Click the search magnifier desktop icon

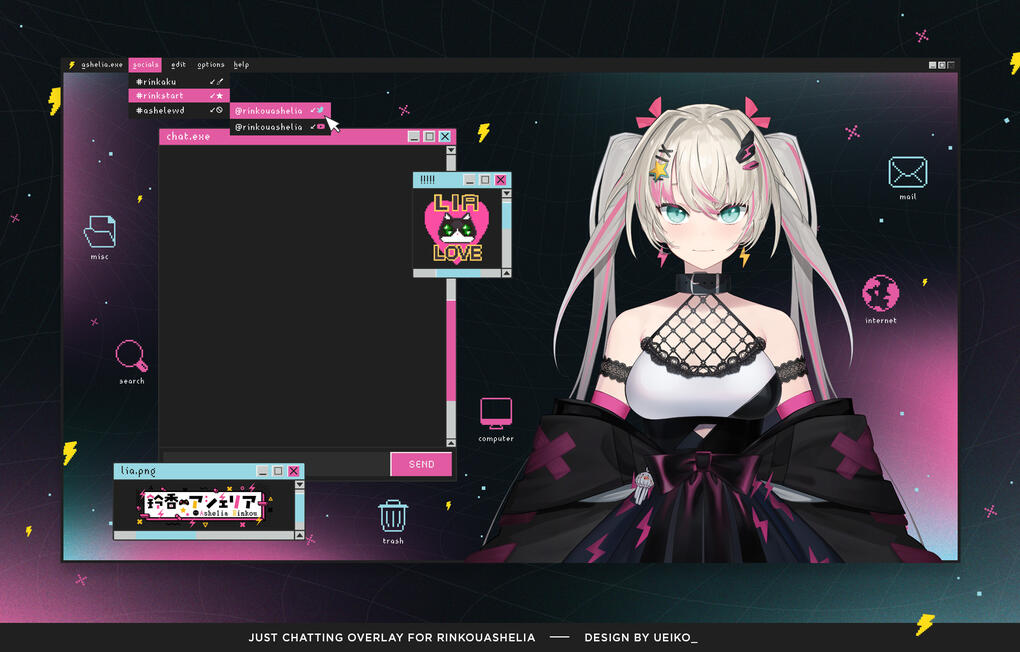[x=131, y=356]
